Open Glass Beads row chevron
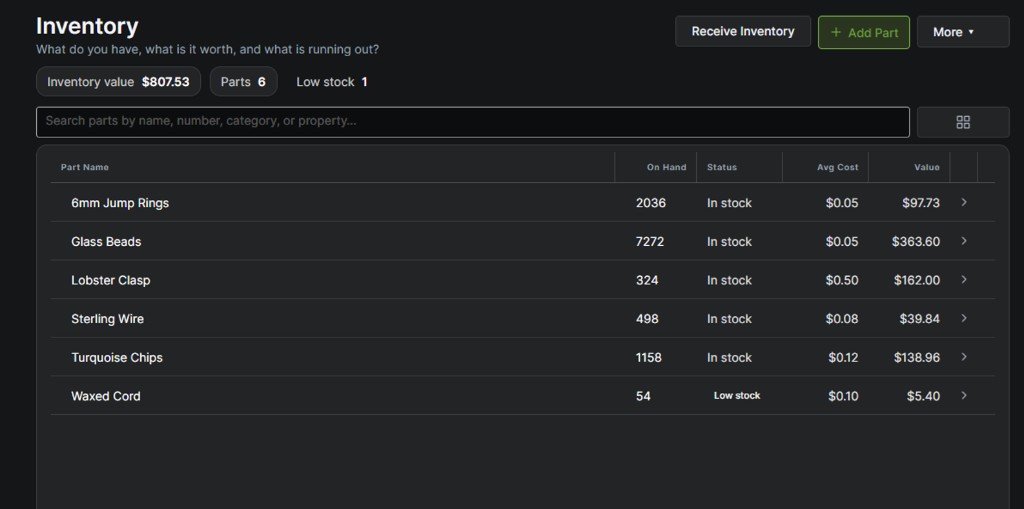 tap(964, 241)
